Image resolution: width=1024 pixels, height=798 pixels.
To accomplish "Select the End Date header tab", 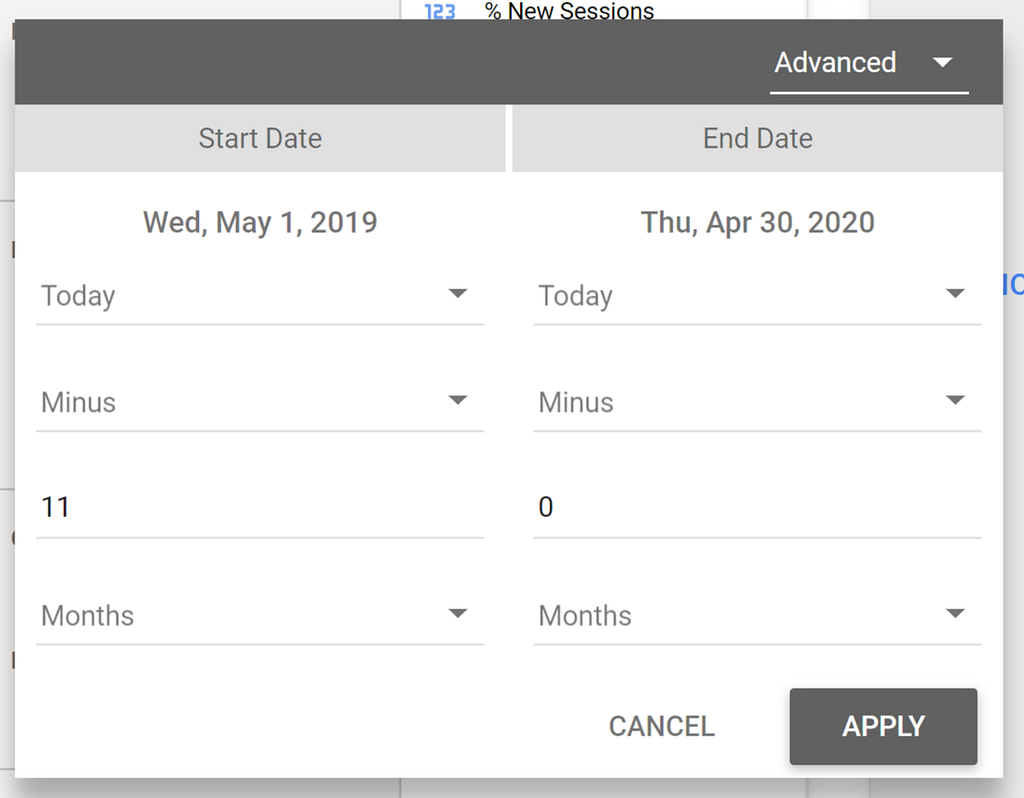I will click(x=758, y=138).
